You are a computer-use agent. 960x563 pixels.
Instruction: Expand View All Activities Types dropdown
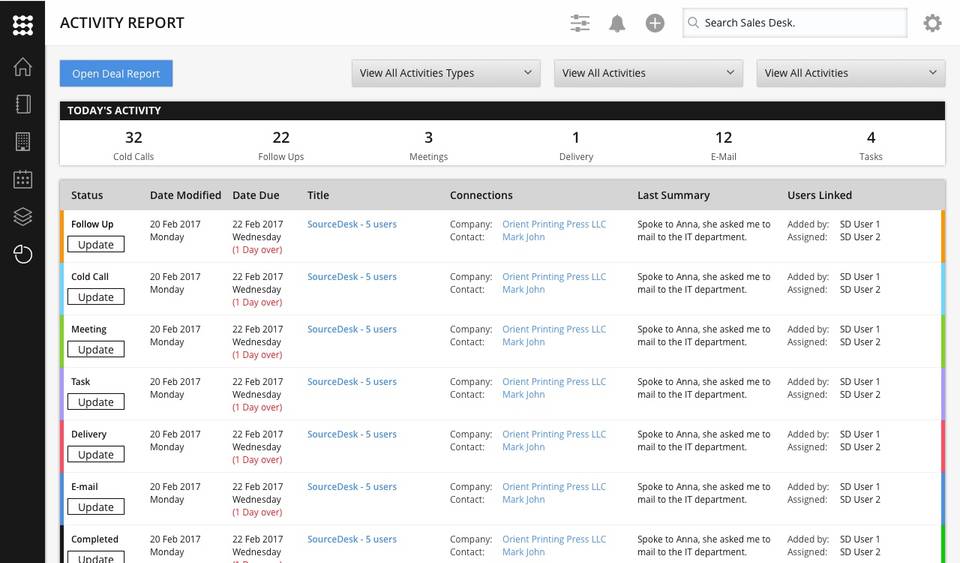446,73
